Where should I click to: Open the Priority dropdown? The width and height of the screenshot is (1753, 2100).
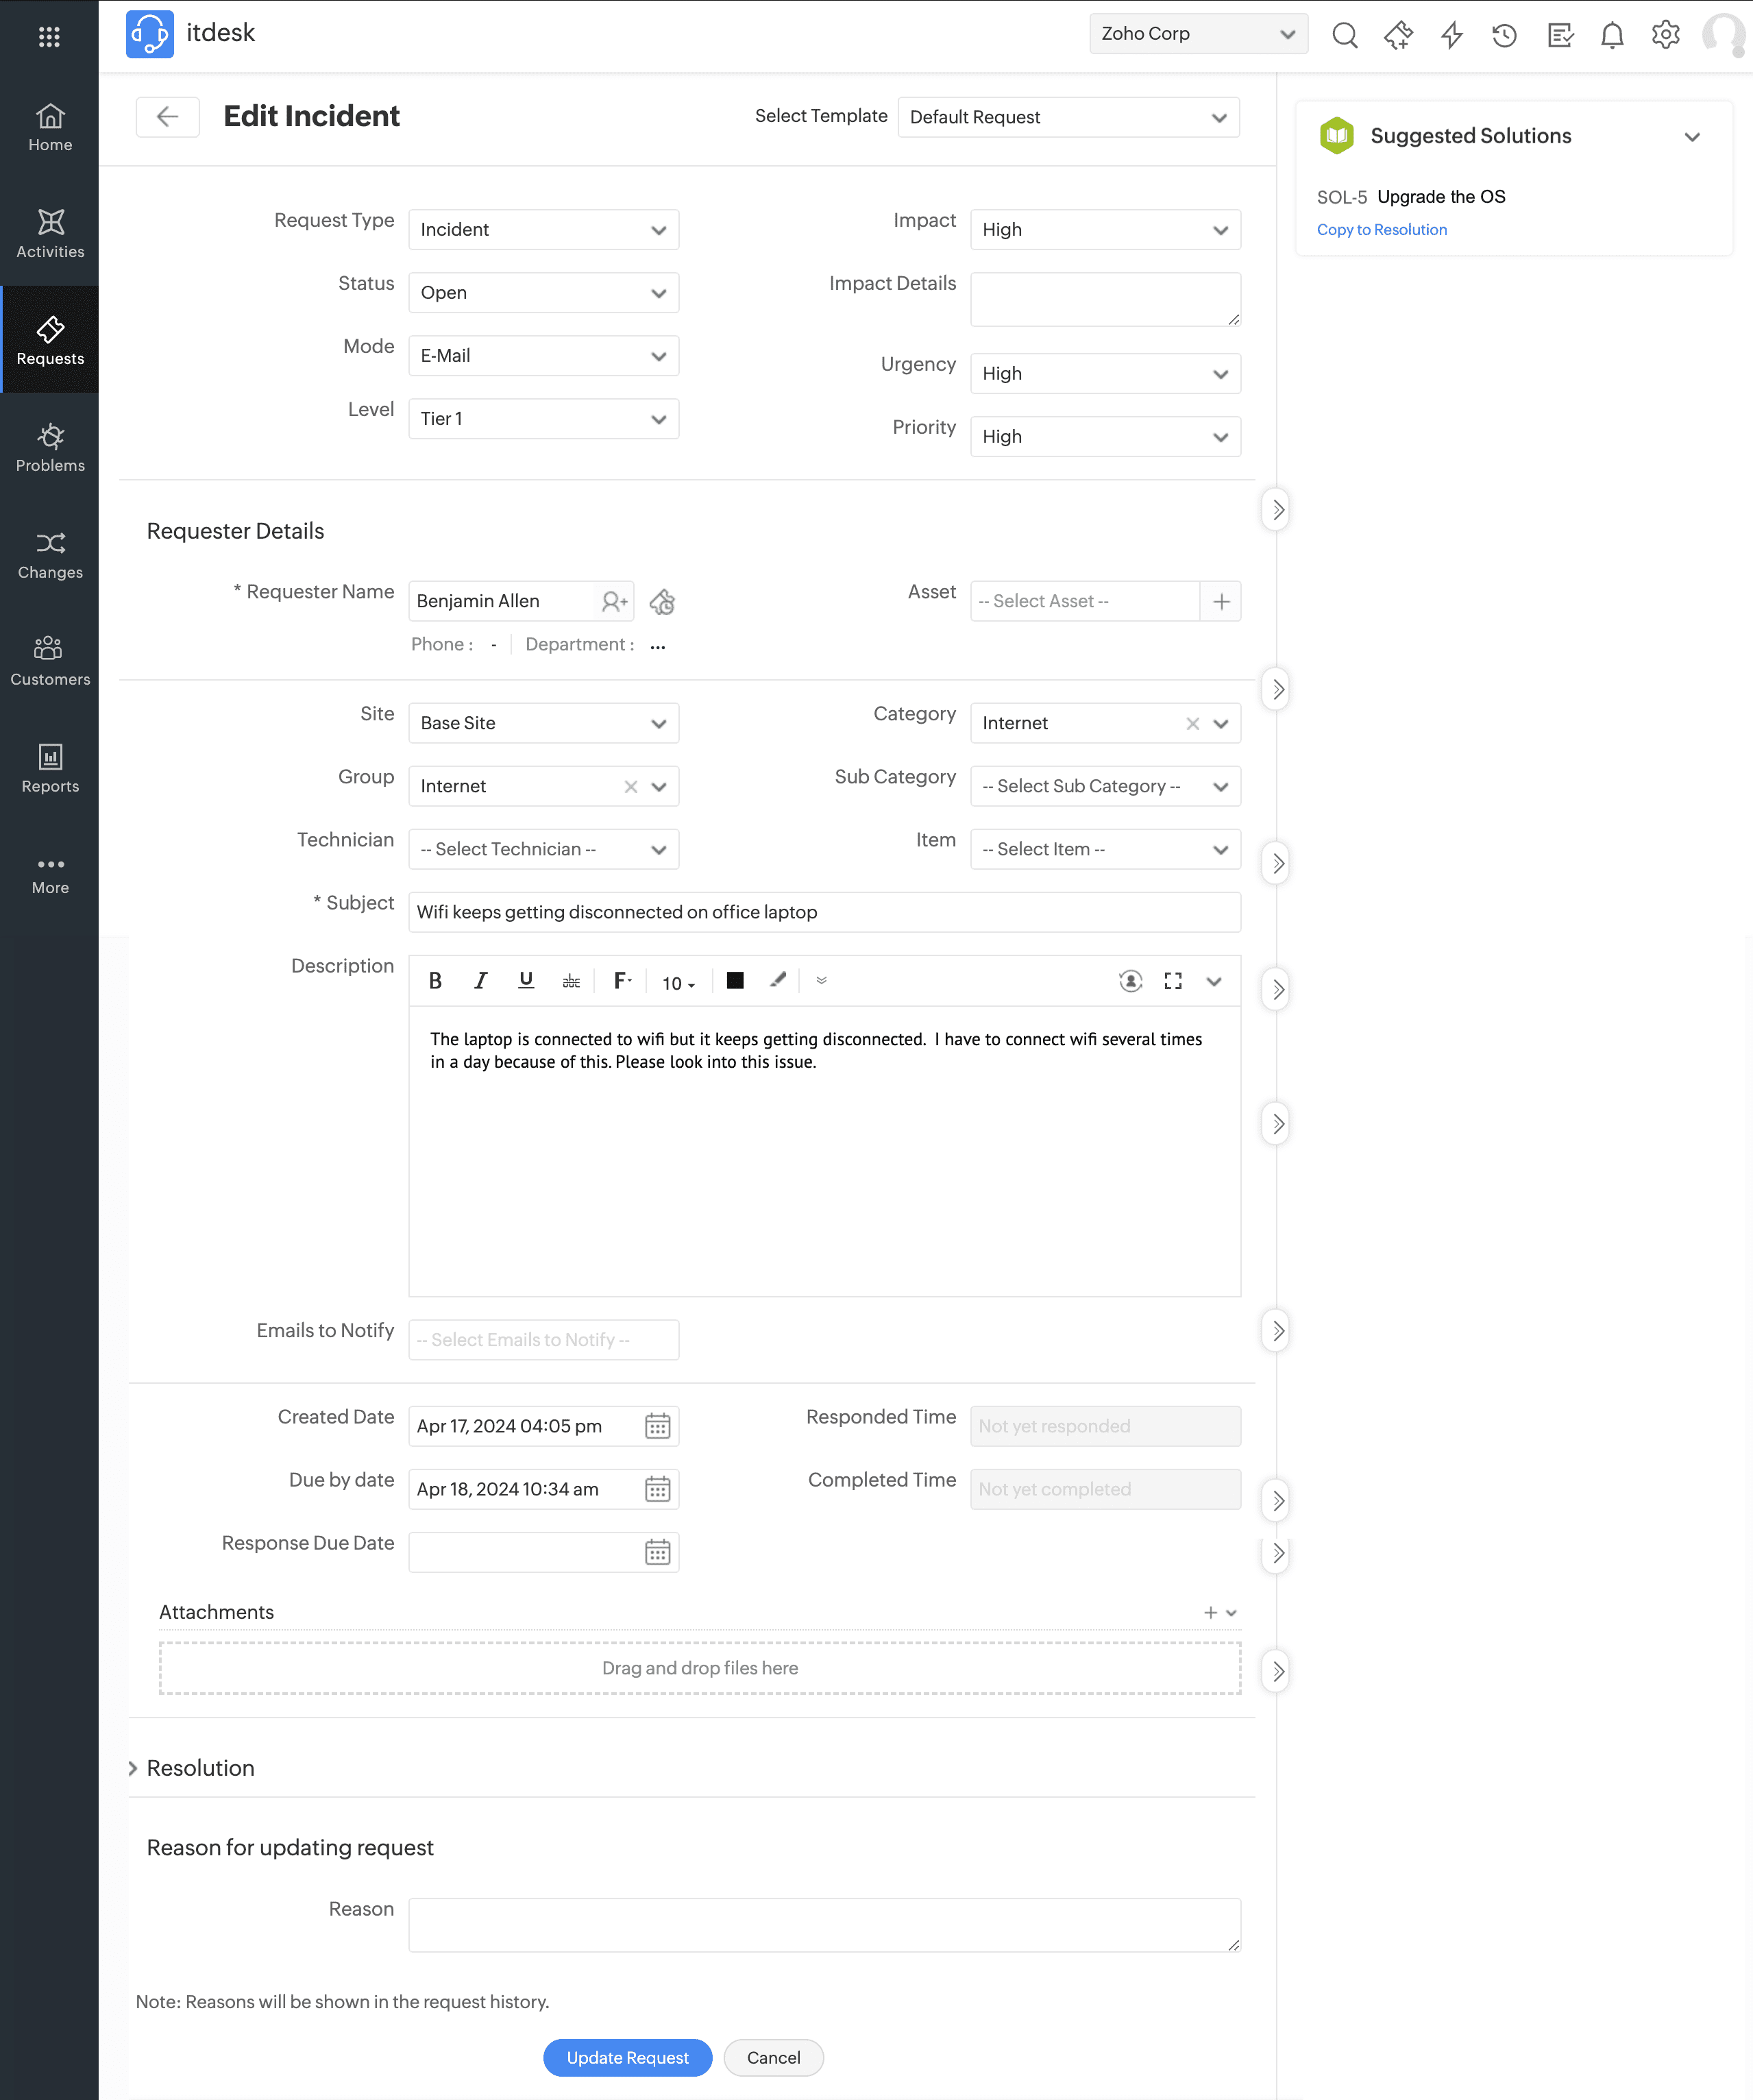coord(1105,437)
